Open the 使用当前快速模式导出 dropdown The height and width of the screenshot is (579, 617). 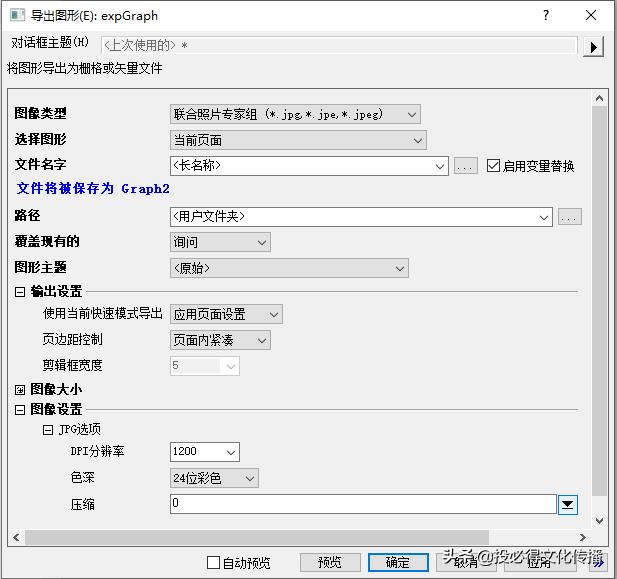[226, 314]
